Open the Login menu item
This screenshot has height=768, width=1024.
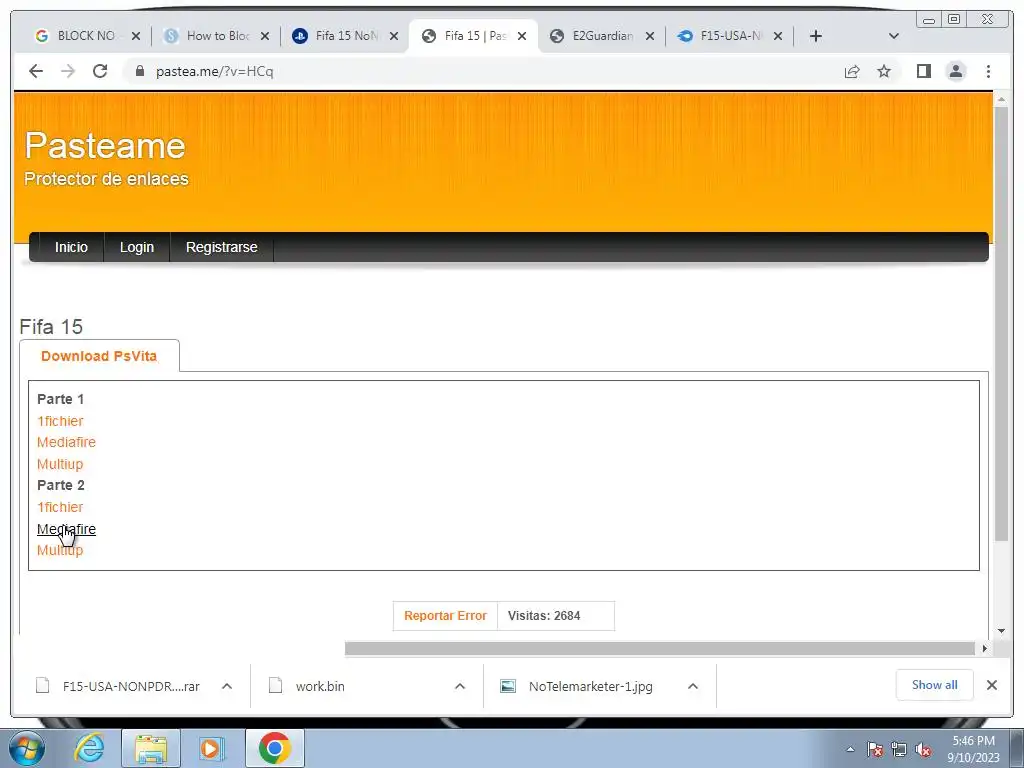[x=136, y=247]
